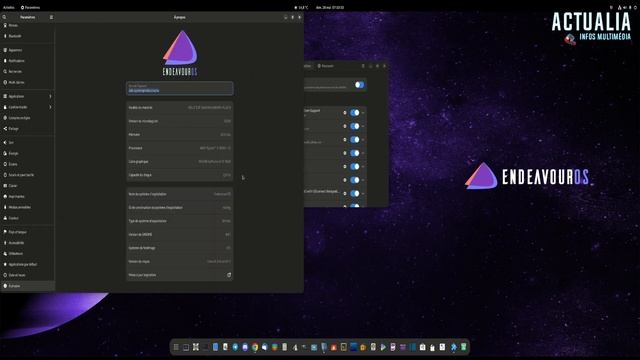Click the Capacité du disque row

click(x=180, y=175)
